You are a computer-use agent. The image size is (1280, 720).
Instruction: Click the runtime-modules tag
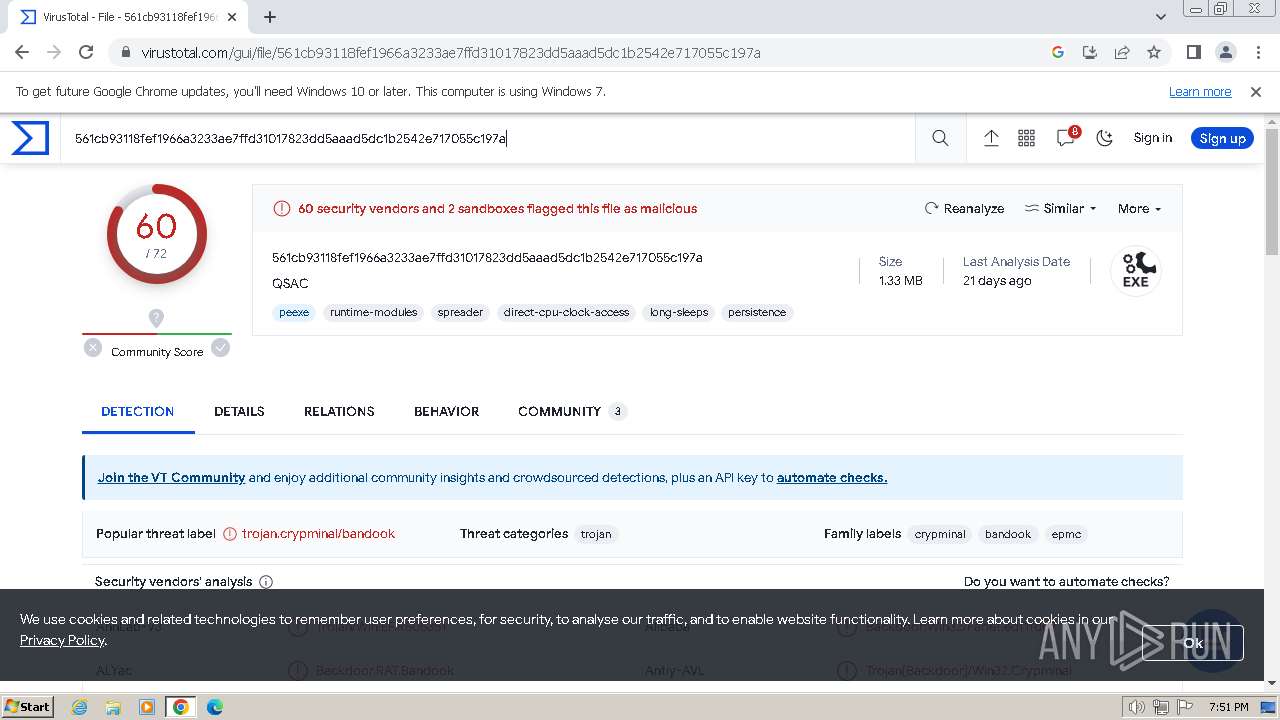[x=374, y=312]
